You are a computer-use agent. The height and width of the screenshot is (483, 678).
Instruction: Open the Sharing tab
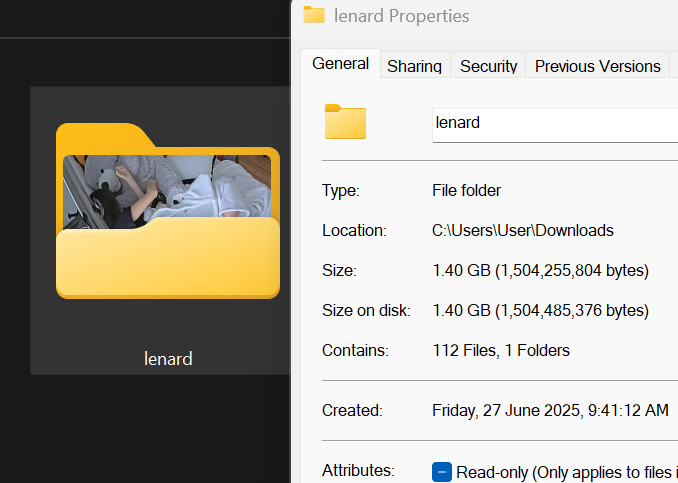(x=414, y=66)
